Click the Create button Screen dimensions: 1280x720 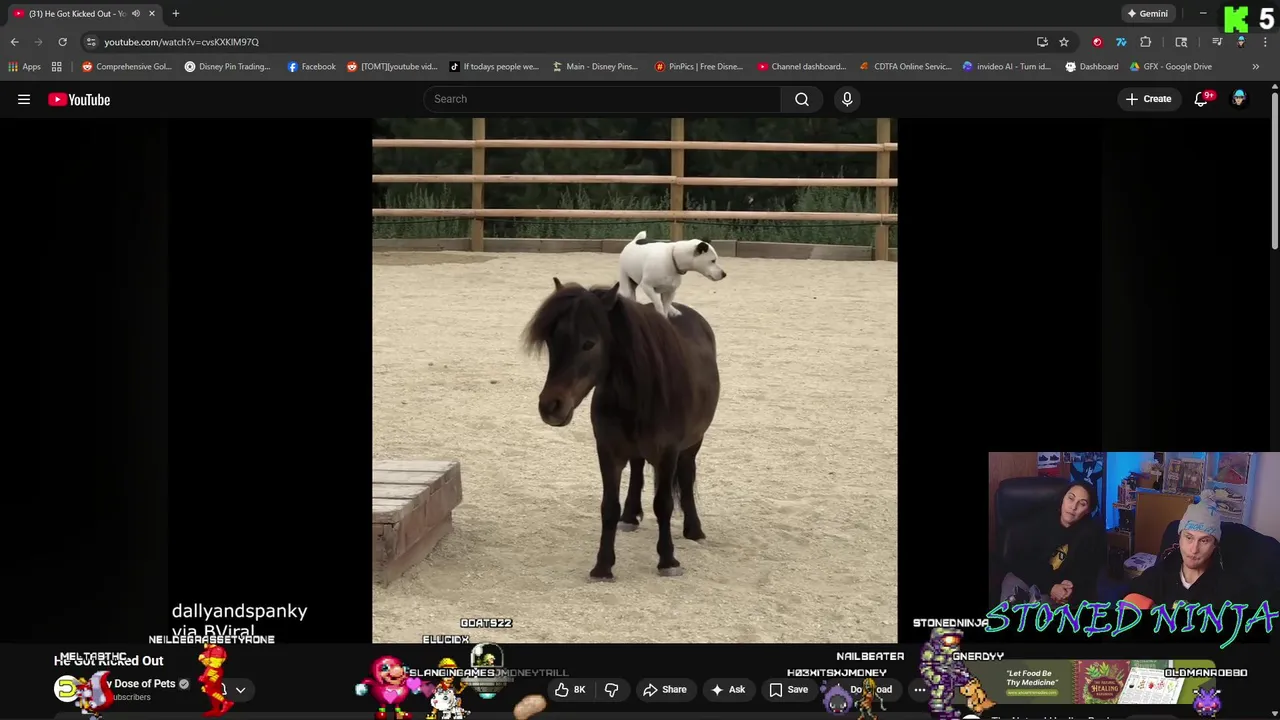(x=1148, y=99)
